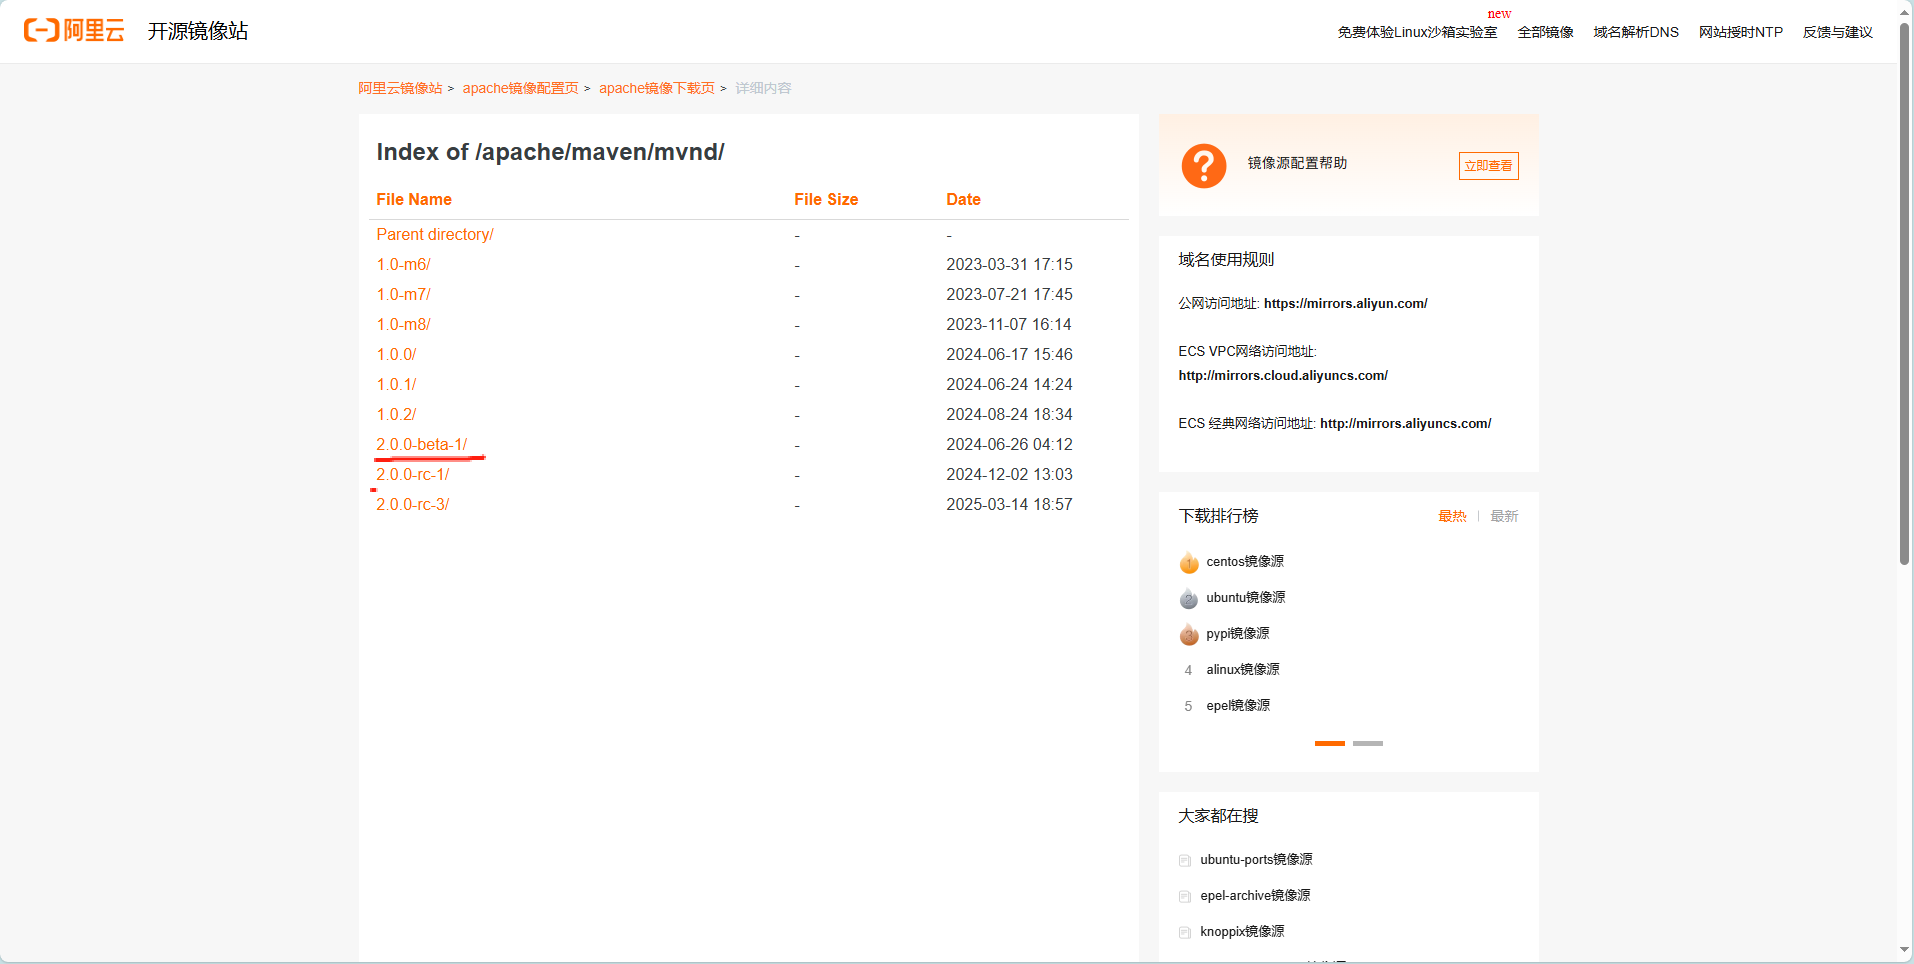The image size is (1914, 964).
Task: Click the document icon next to epel-archive镜像源
Action: click(1185, 896)
